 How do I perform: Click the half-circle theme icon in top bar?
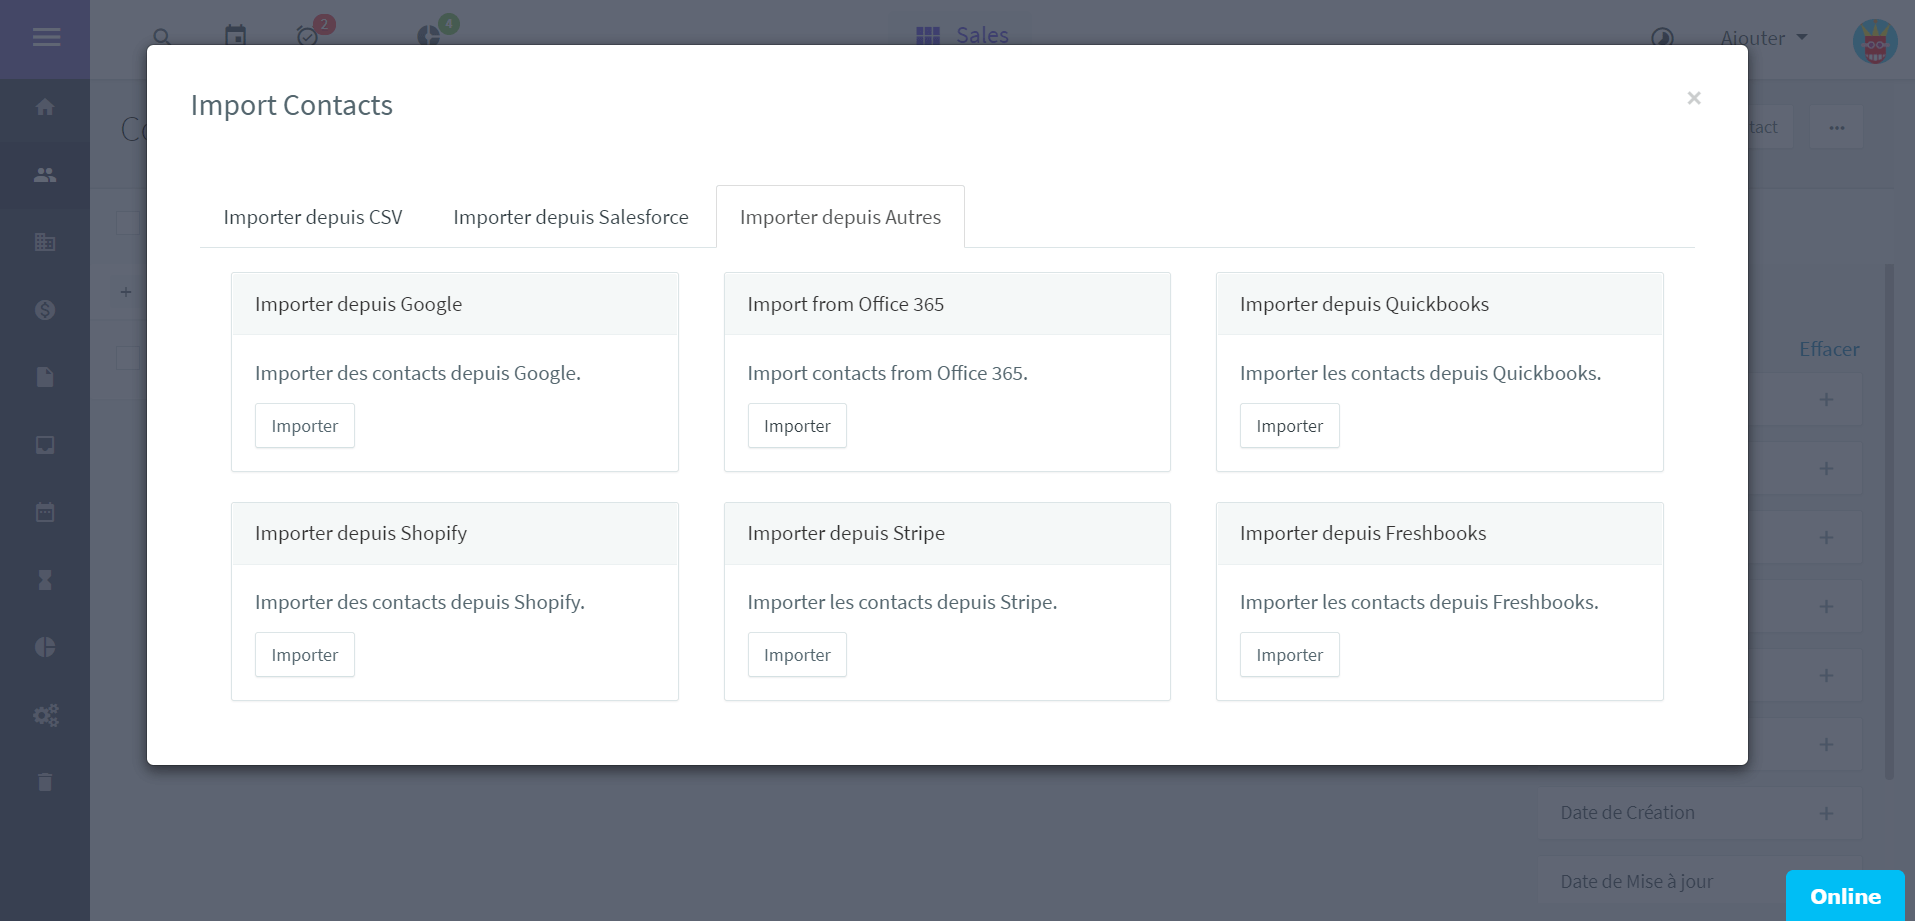coord(1662,38)
